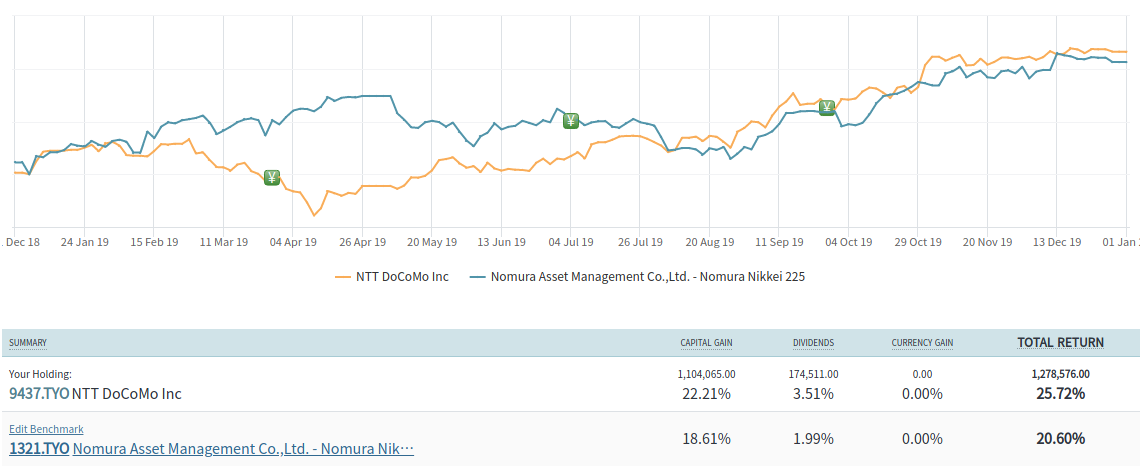Select the 25.72% total return value
1145x469 pixels.
pos(1060,394)
